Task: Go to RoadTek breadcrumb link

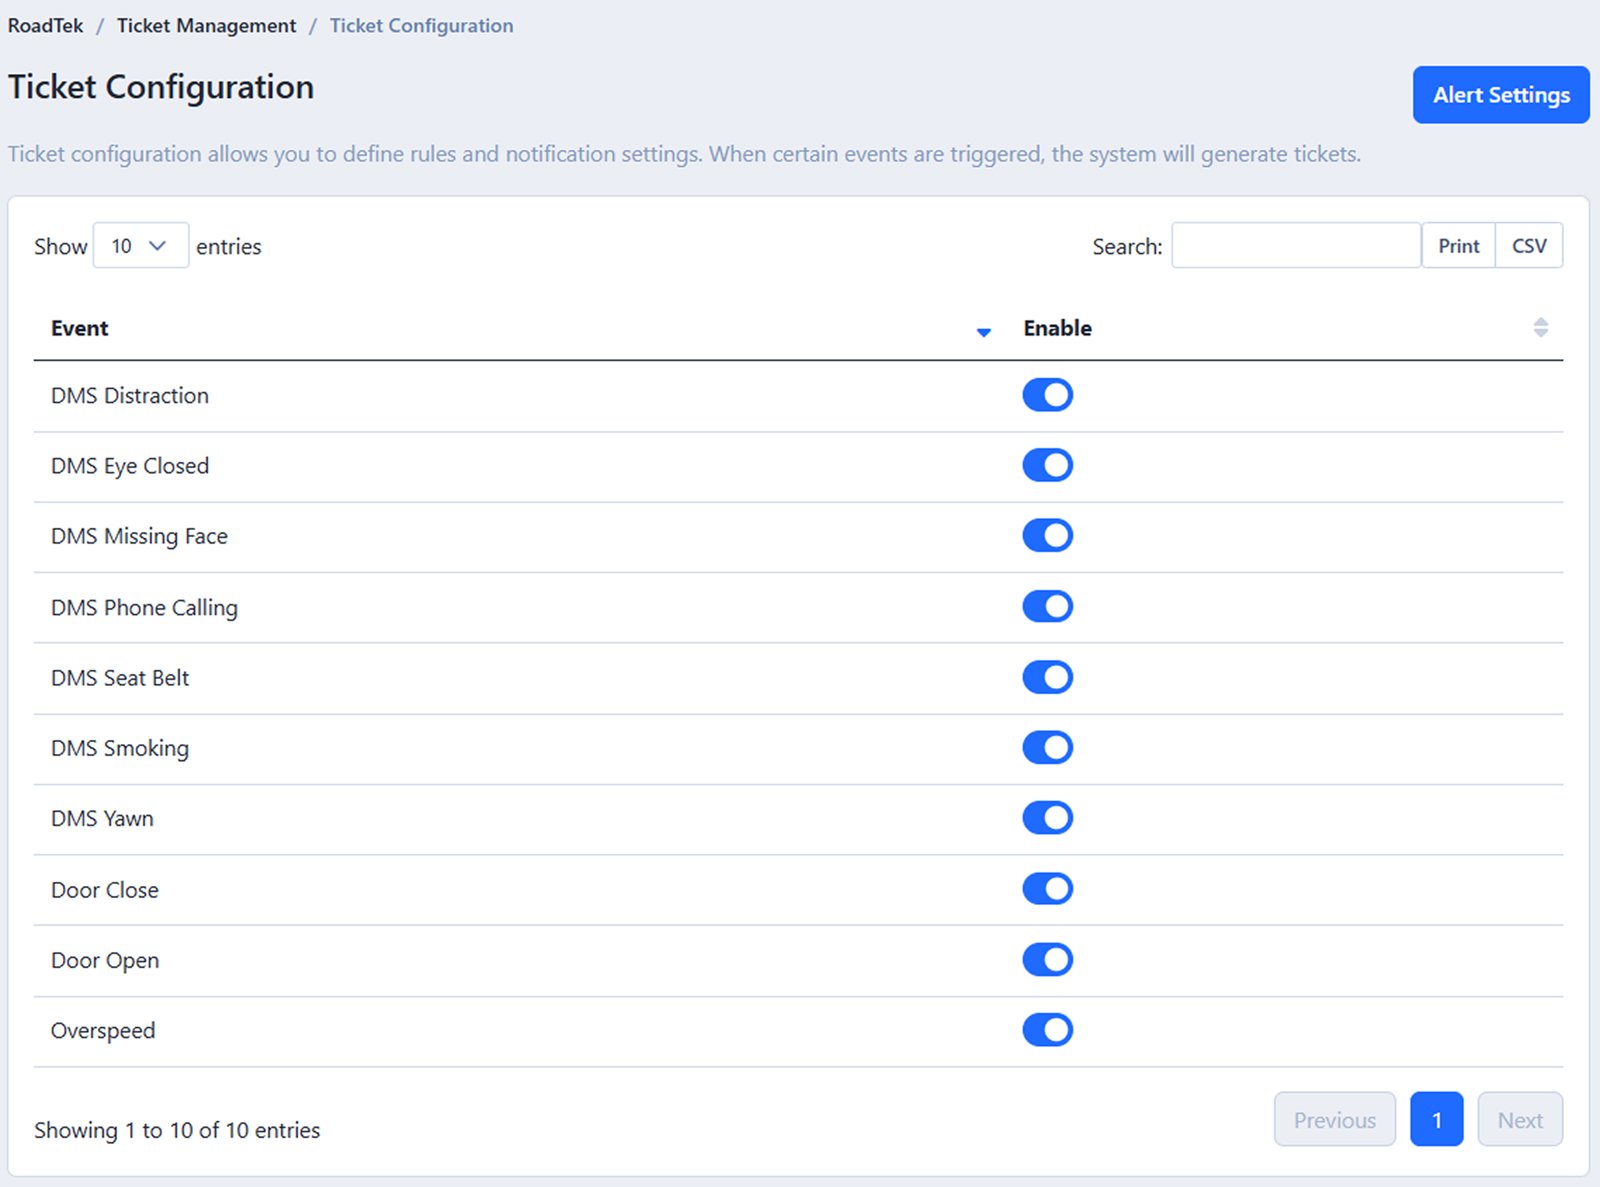Action: [x=46, y=26]
